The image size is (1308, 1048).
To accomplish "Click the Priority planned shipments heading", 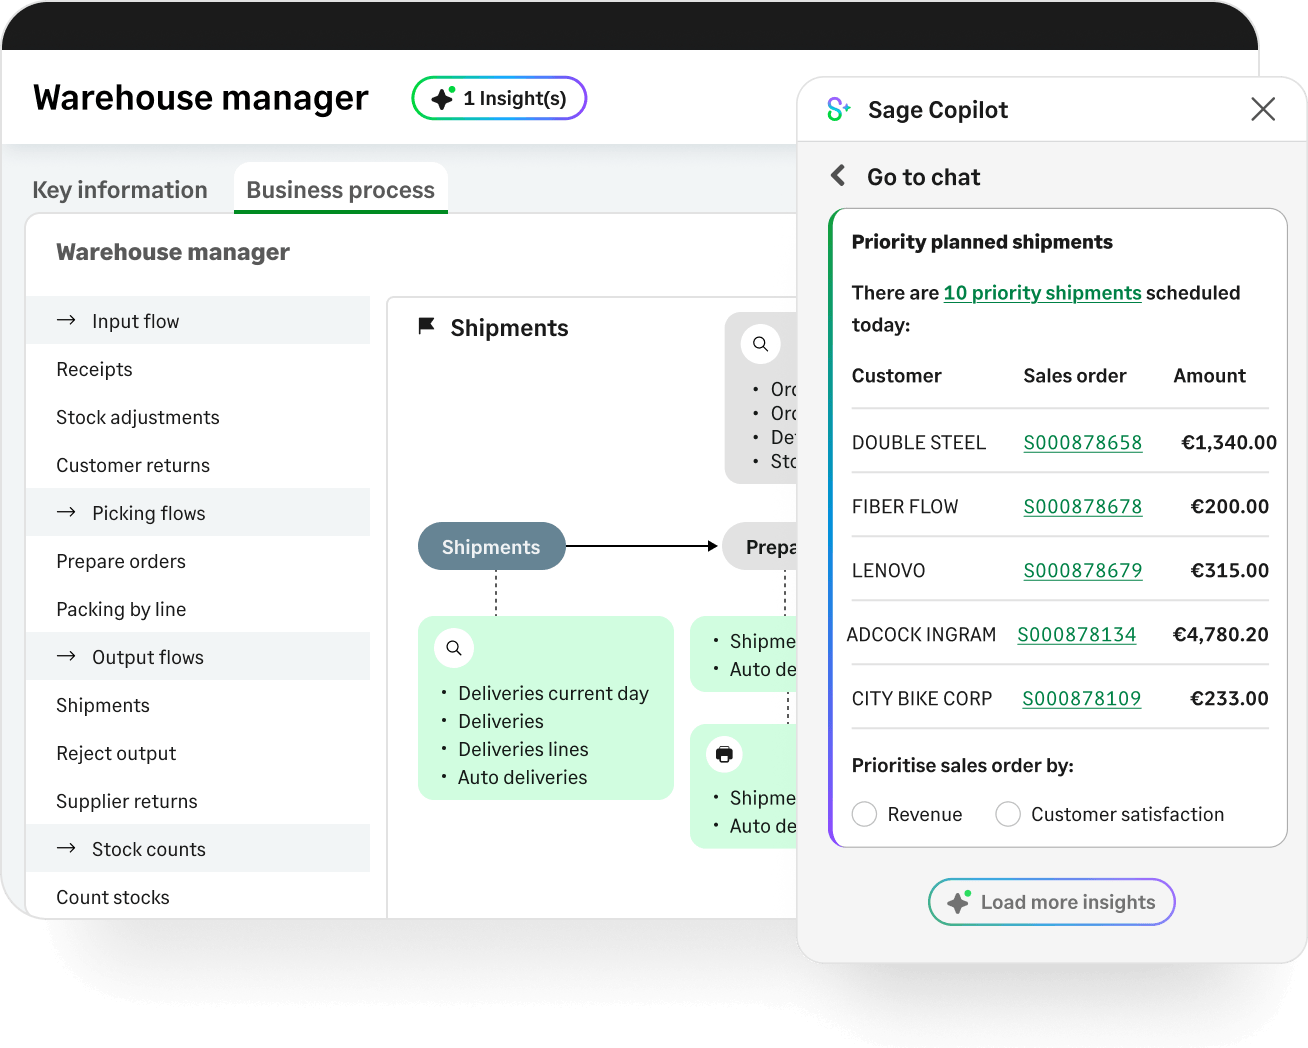I will pyautogui.click(x=982, y=242).
